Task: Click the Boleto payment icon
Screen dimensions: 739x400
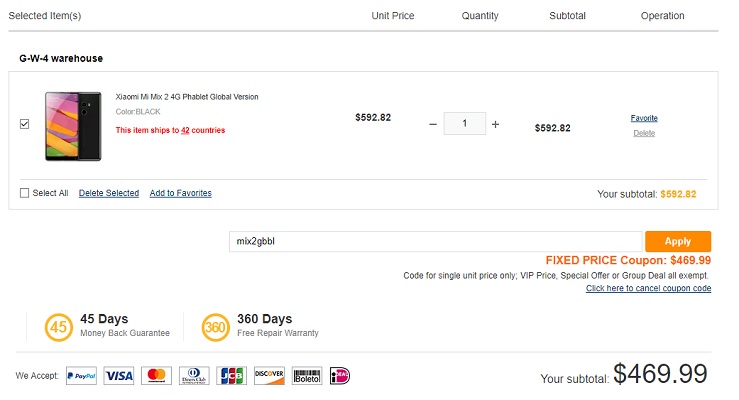Action: click(x=307, y=376)
